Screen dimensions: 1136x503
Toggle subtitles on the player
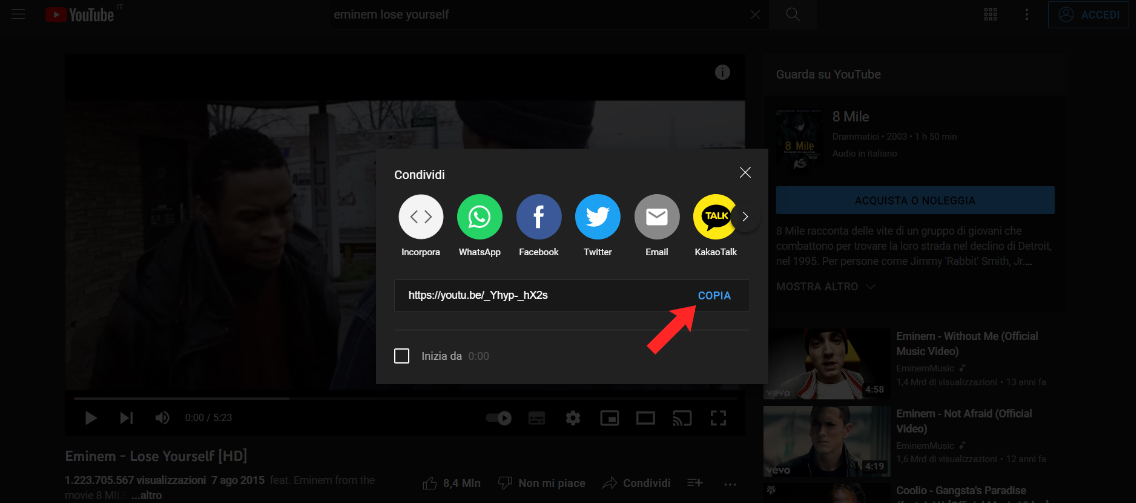point(536,417)
